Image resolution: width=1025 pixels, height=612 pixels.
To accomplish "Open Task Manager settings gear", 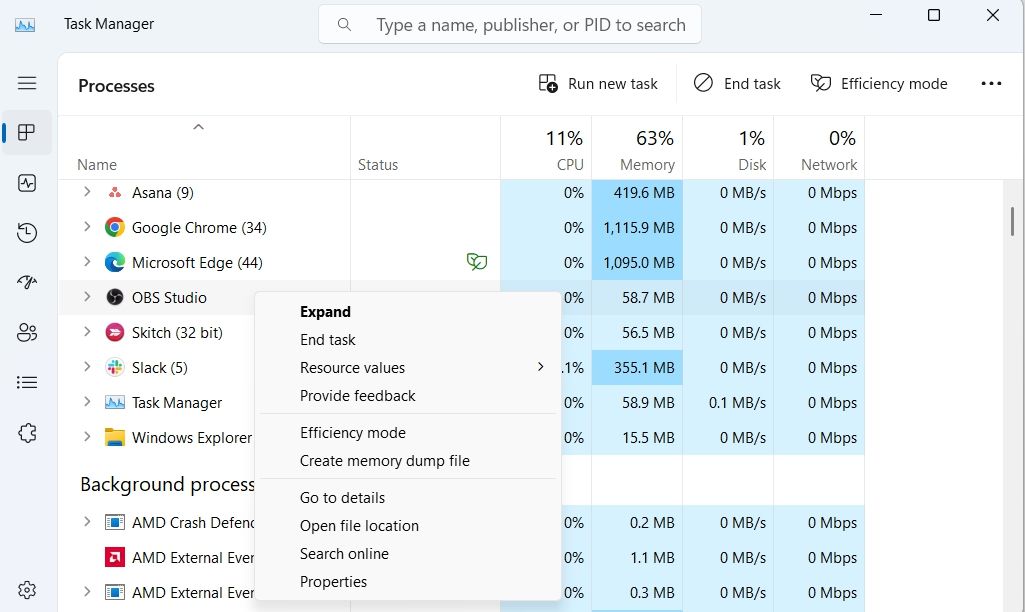I will coord(27,590).
